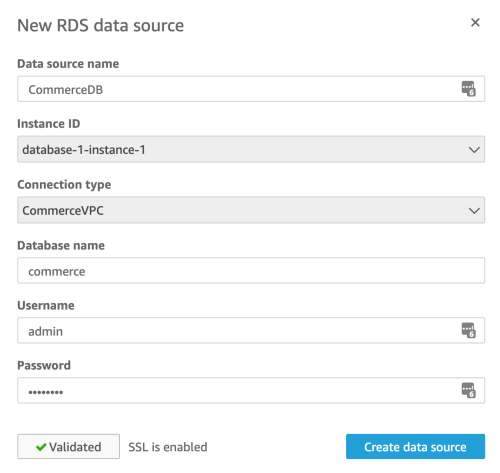
Task: Click the SSL is enabled text
Action: (168, 447)
